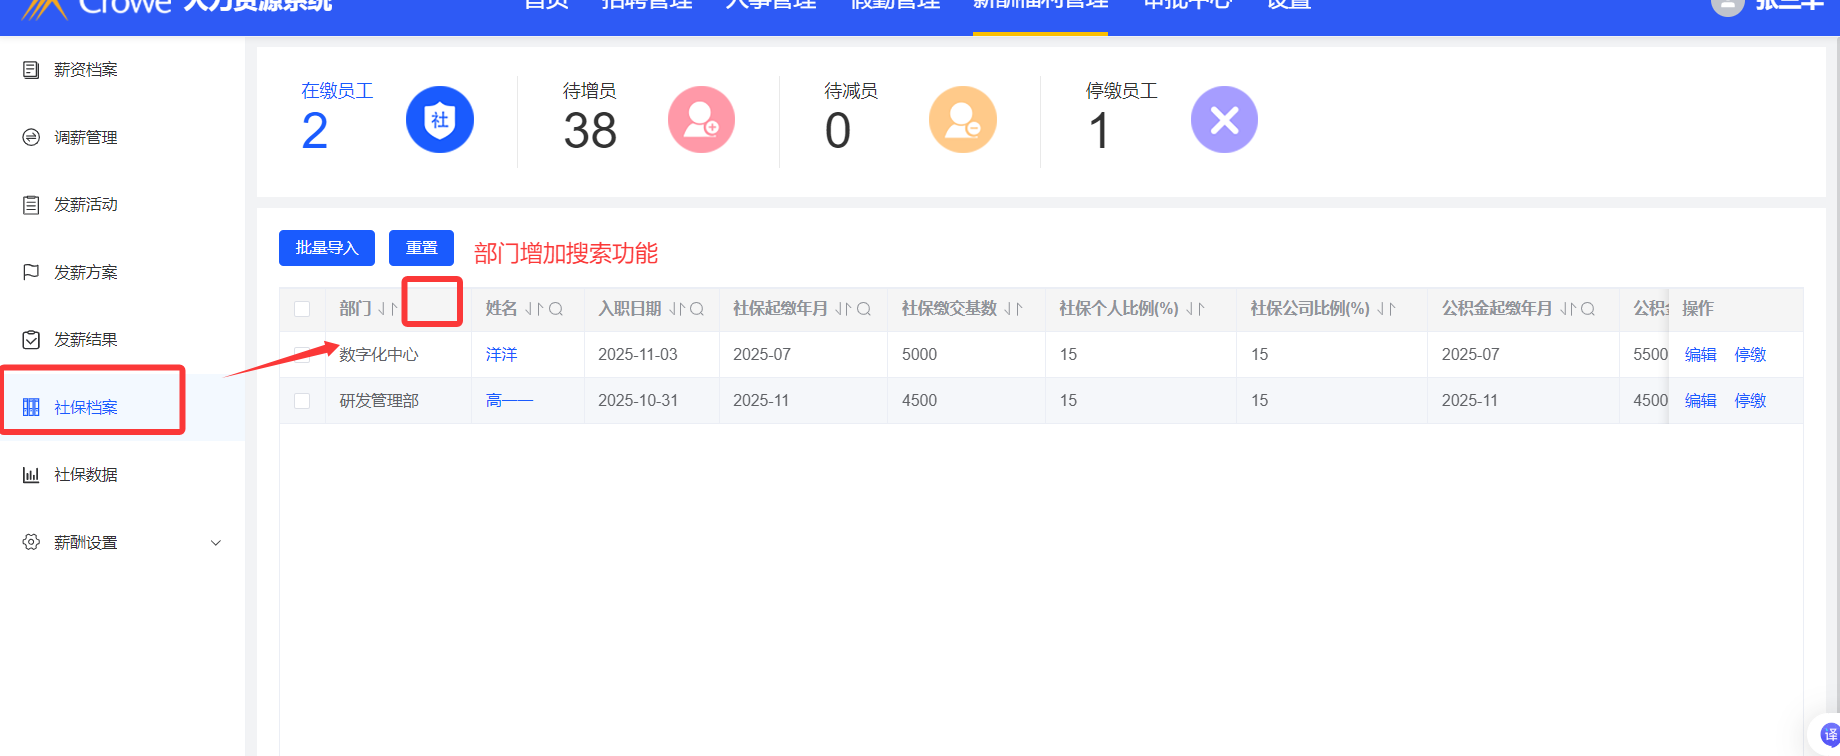Click the orange remove-user icon for 待减员
The image size is (1840, 756).
(962, 120)
